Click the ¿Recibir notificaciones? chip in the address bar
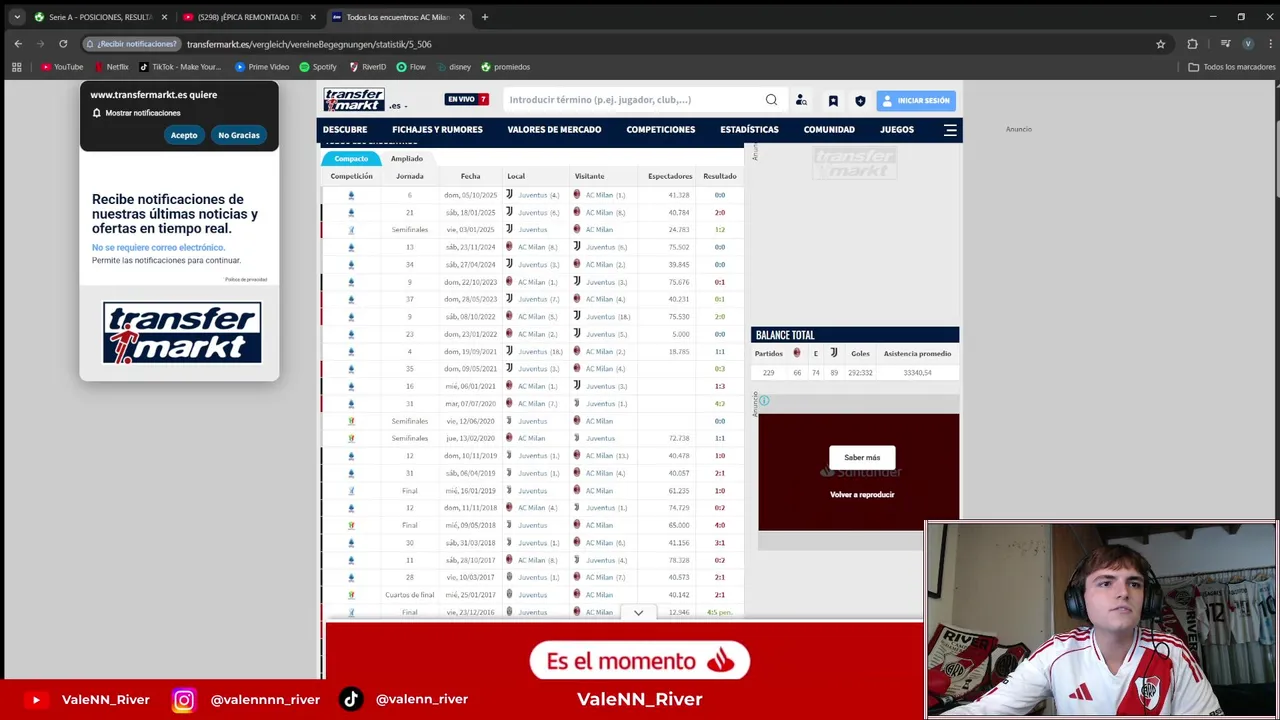Viewport: 1280px width, 720px height. (131, 44)
